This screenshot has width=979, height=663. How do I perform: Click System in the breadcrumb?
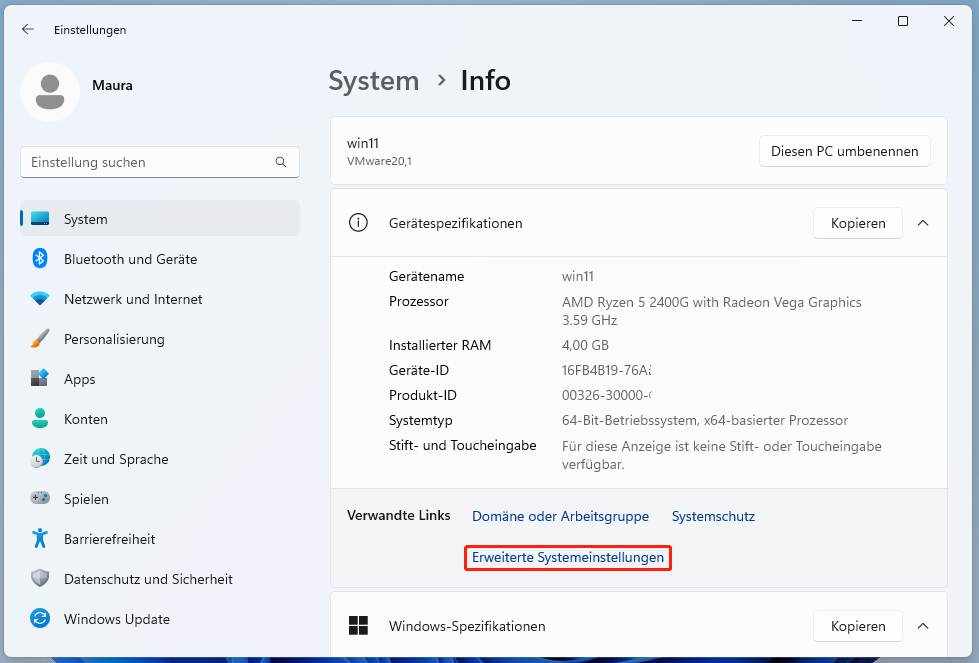click(x=373, y=81)
